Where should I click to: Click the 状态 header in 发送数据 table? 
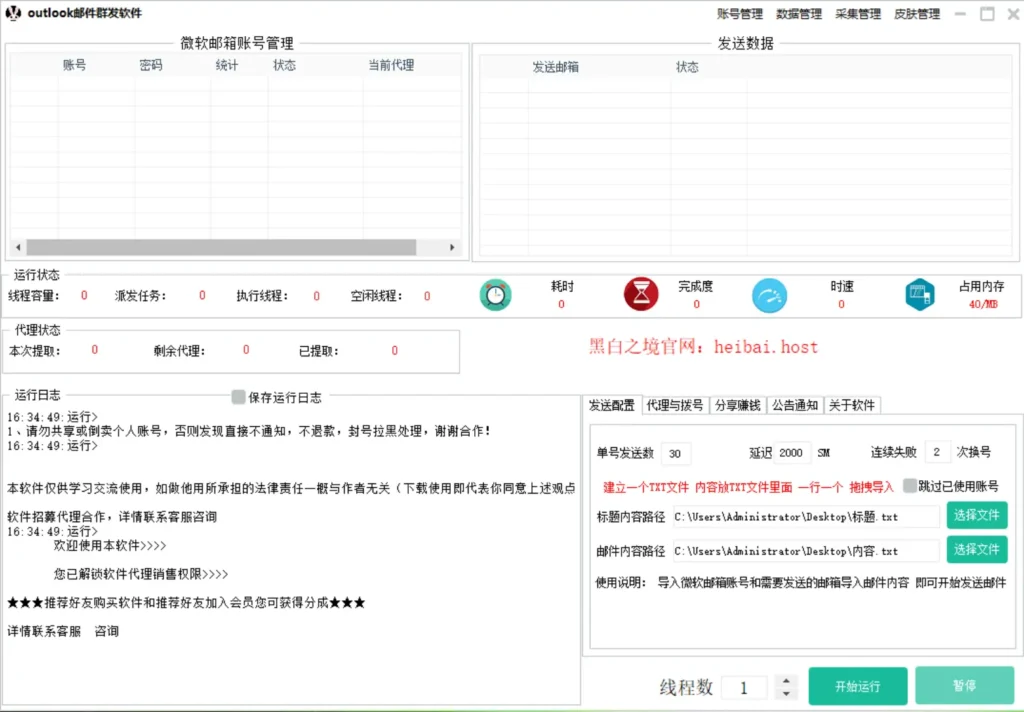687,67
